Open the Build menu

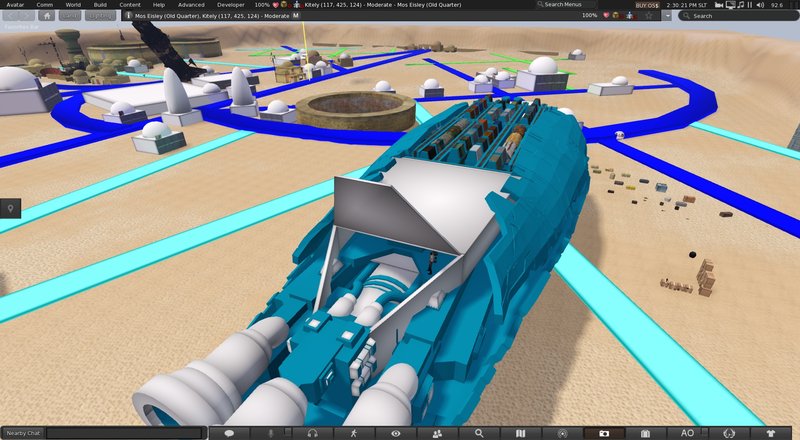[x=100, y=5]
